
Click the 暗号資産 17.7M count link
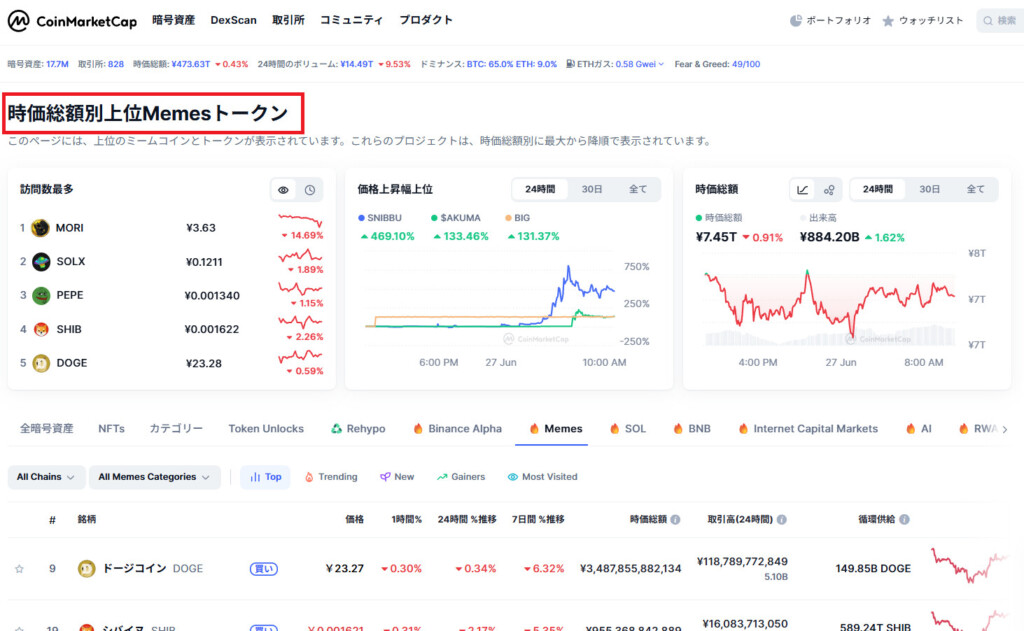click(57, 64)
